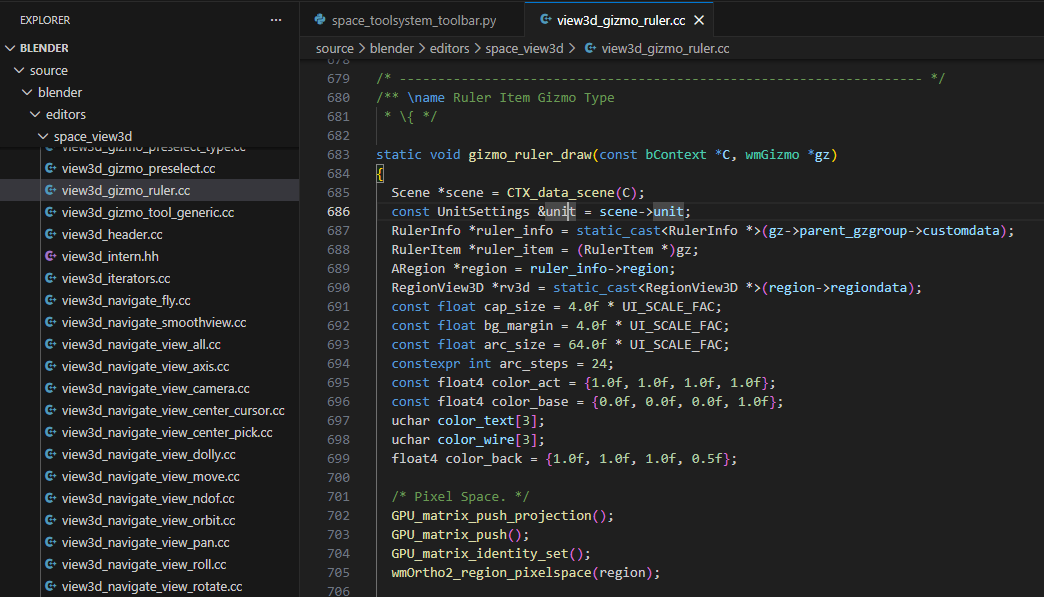Click wmOrtho2_region_pixelspace on line 705
The height and width of the screenshot is (597, 1044).
pos(491,572)
